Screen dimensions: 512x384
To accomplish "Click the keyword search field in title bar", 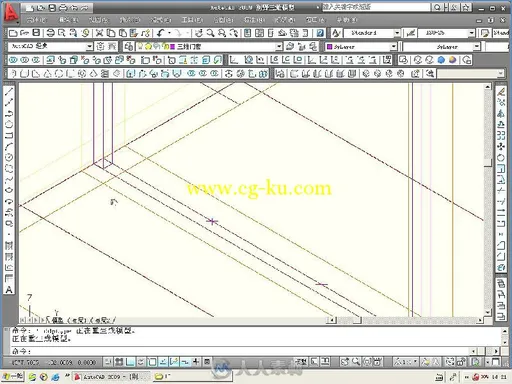I will pos(376,7).
